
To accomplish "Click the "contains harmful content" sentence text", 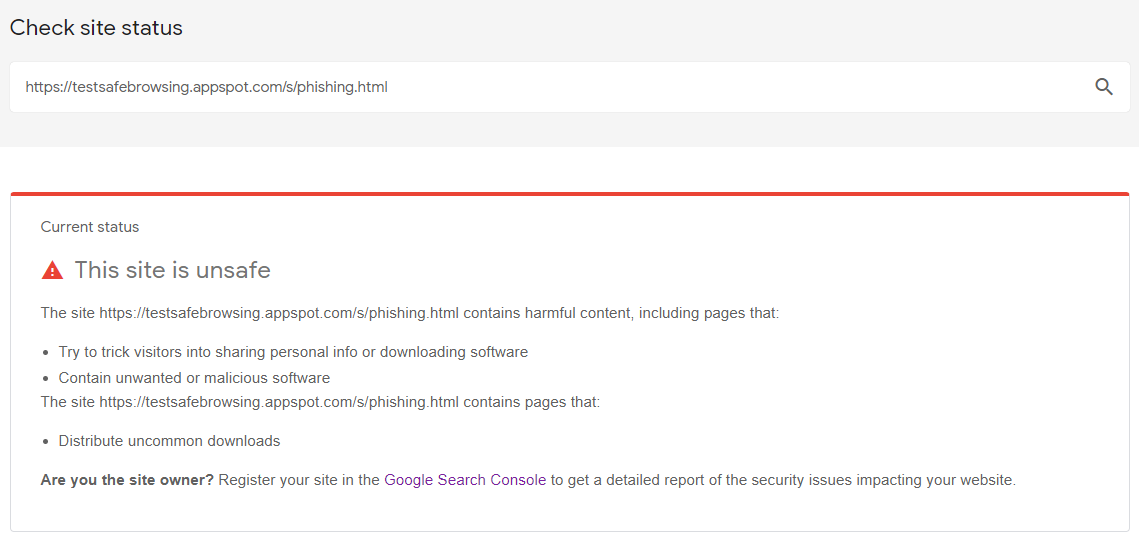I will pyautogui.click(x=620, y=313).
